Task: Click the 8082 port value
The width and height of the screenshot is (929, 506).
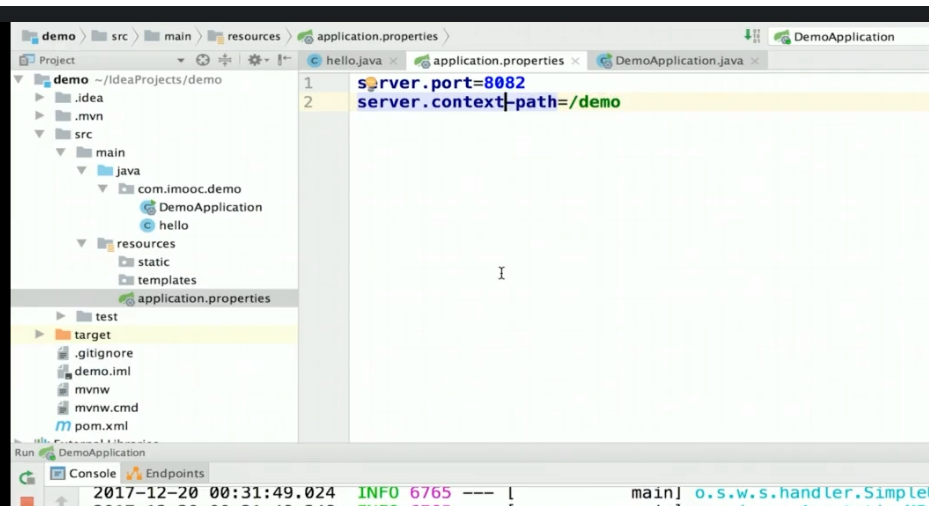Action: [x=504, y=83]
